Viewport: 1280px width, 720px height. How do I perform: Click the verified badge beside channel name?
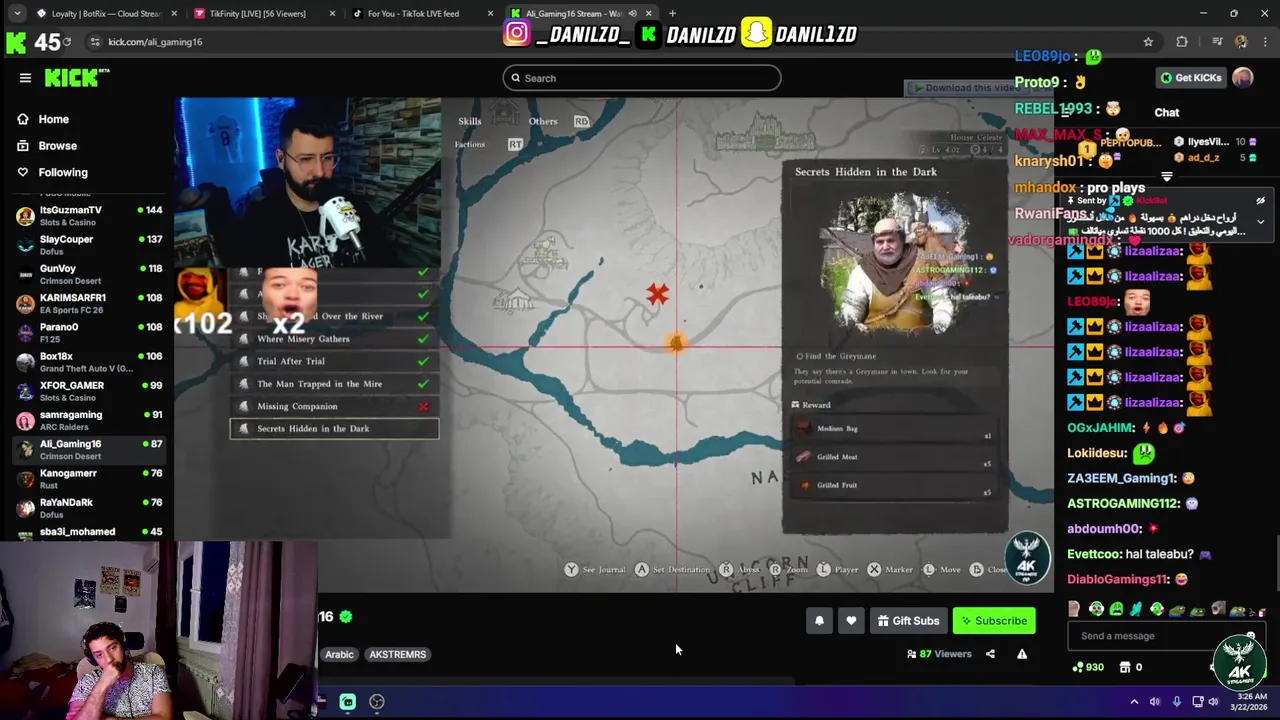[x=346, y=617]
